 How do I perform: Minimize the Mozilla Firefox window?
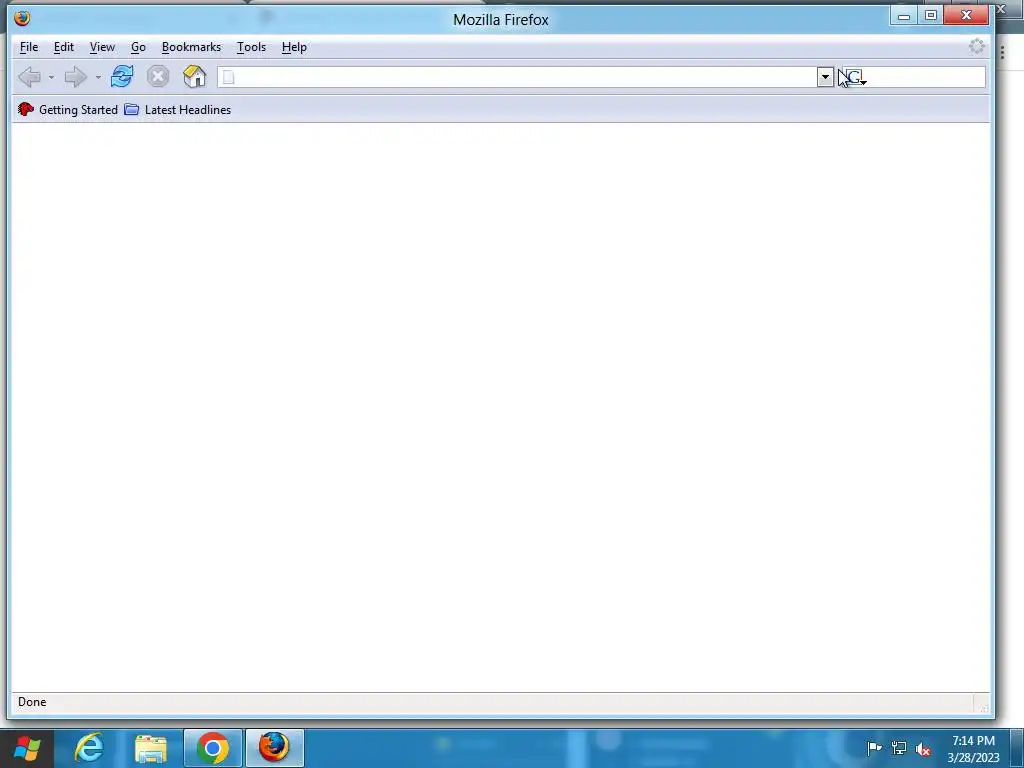point(904,16)
